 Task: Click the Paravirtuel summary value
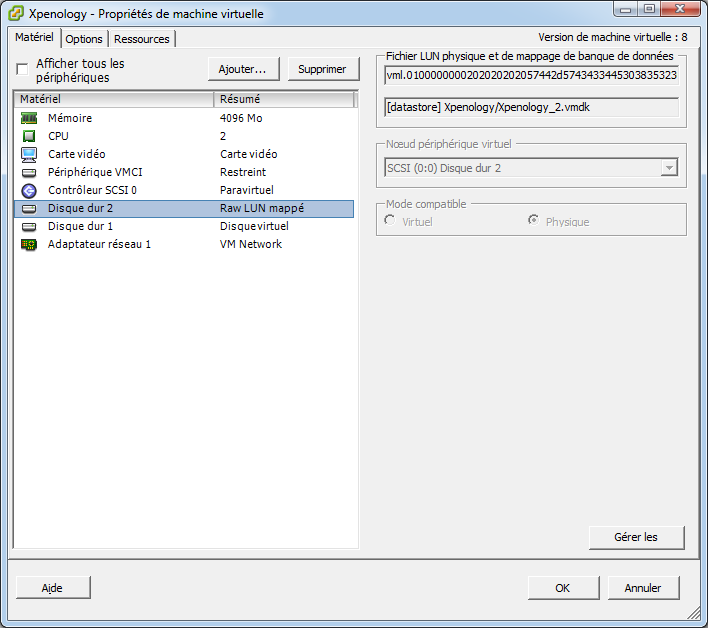pyautogui.click(x=247, y=191)
